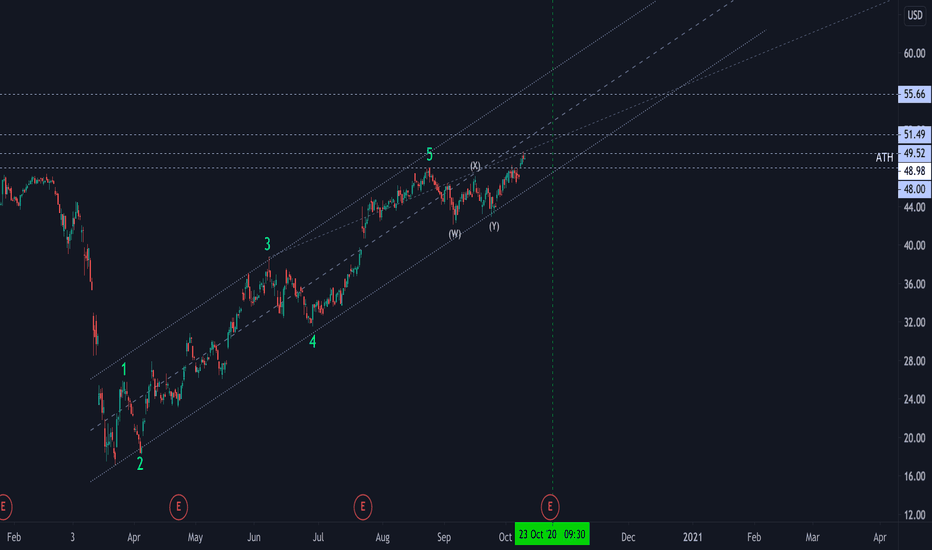Click the earnings E marker under the green vertical line
Screen dimensions: 932x550
point(550,507)
